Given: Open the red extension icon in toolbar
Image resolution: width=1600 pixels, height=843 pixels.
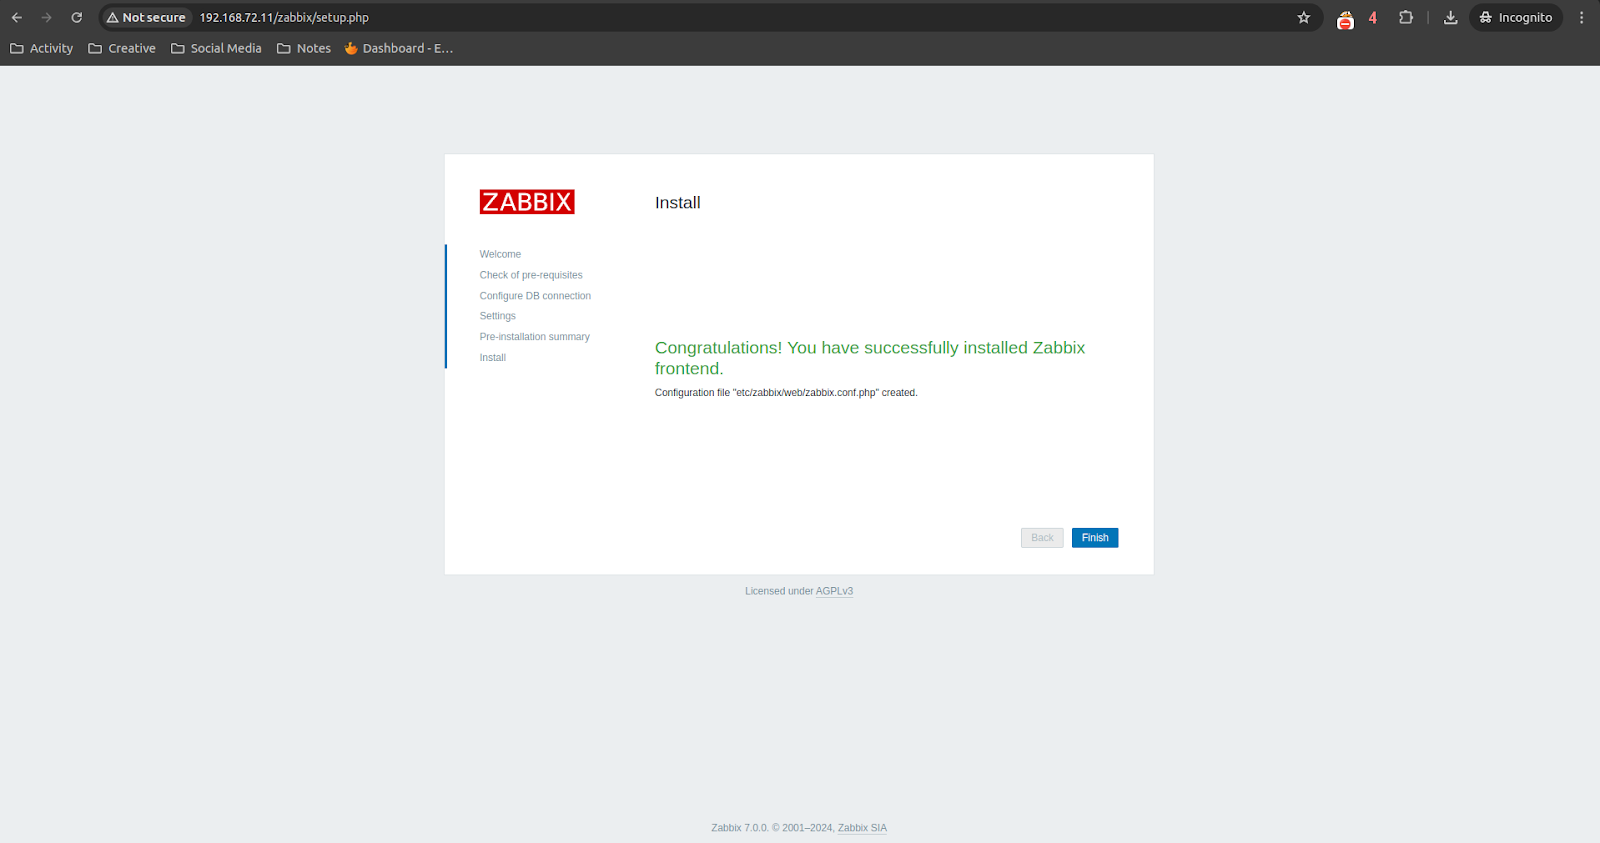Looking at the screenshot, I should (x=1346, y=18).
